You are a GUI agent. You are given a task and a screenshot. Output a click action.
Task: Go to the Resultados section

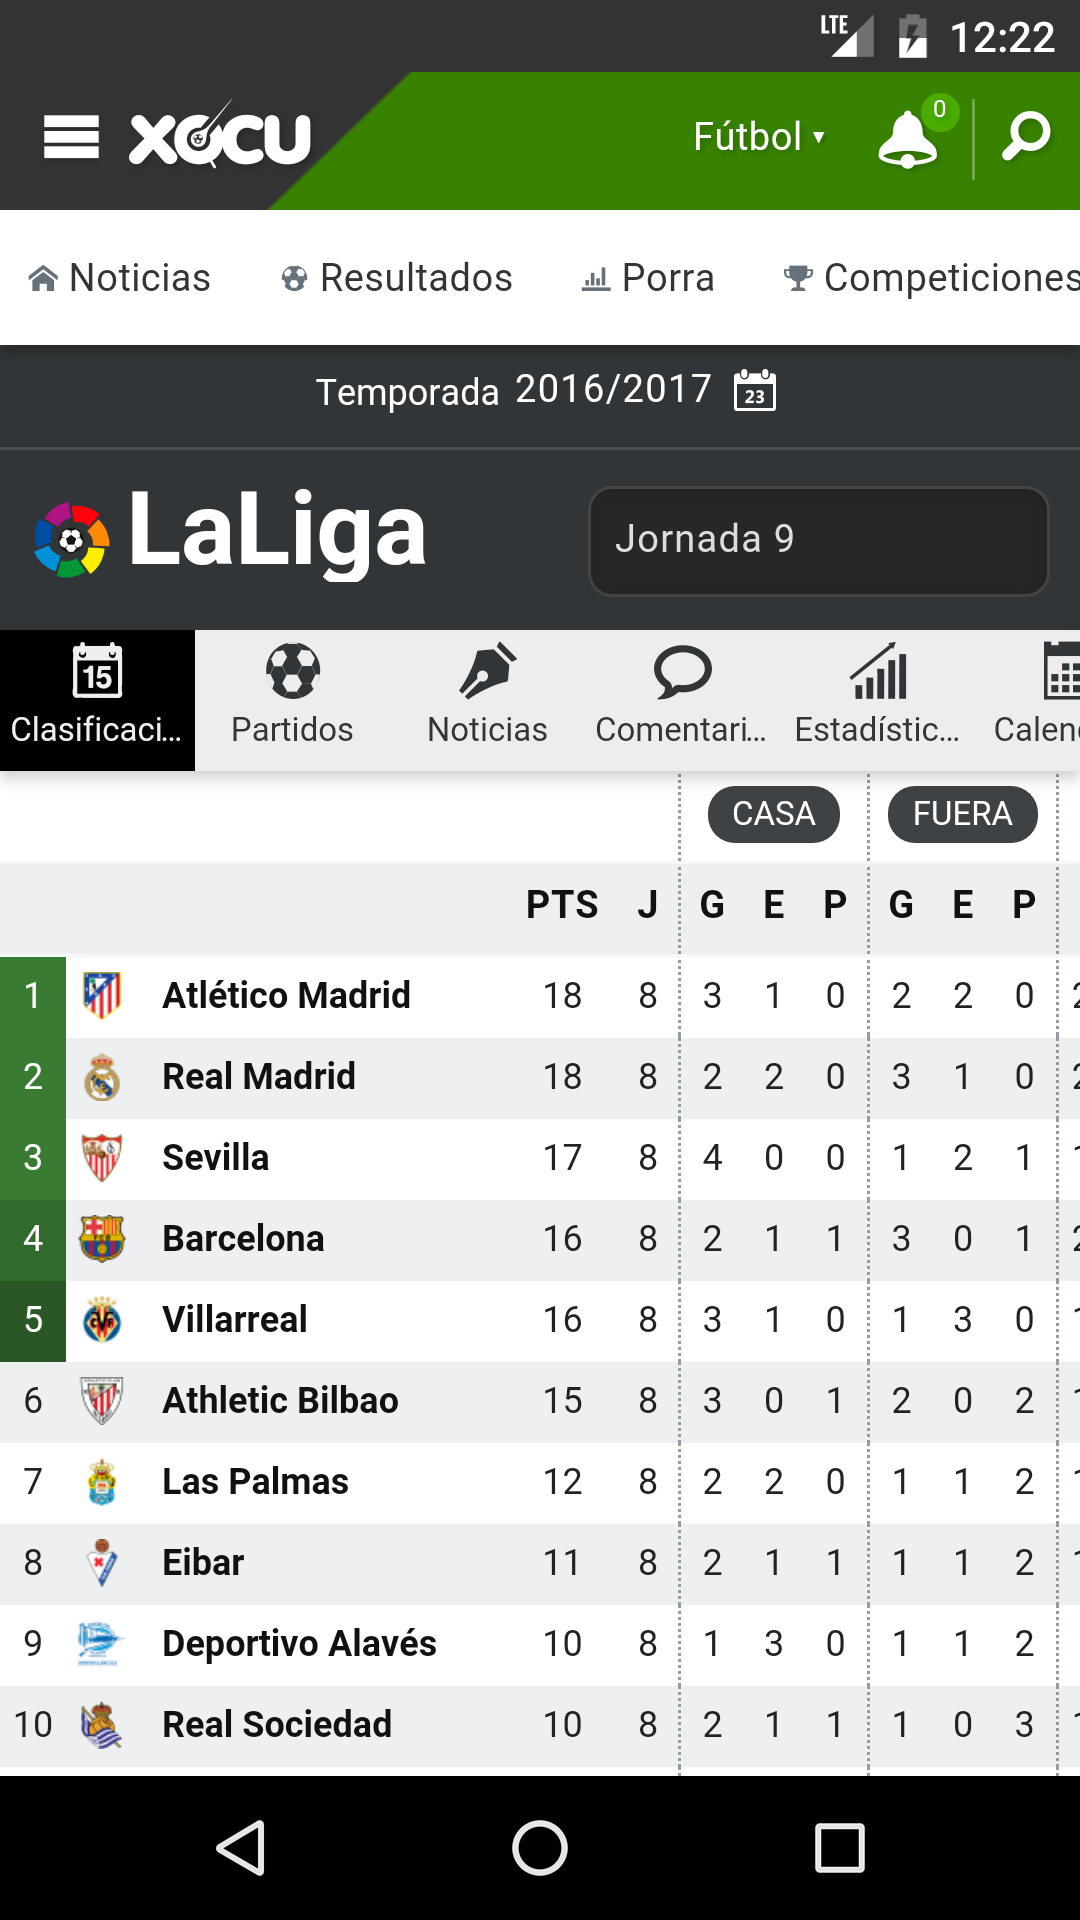397,278
